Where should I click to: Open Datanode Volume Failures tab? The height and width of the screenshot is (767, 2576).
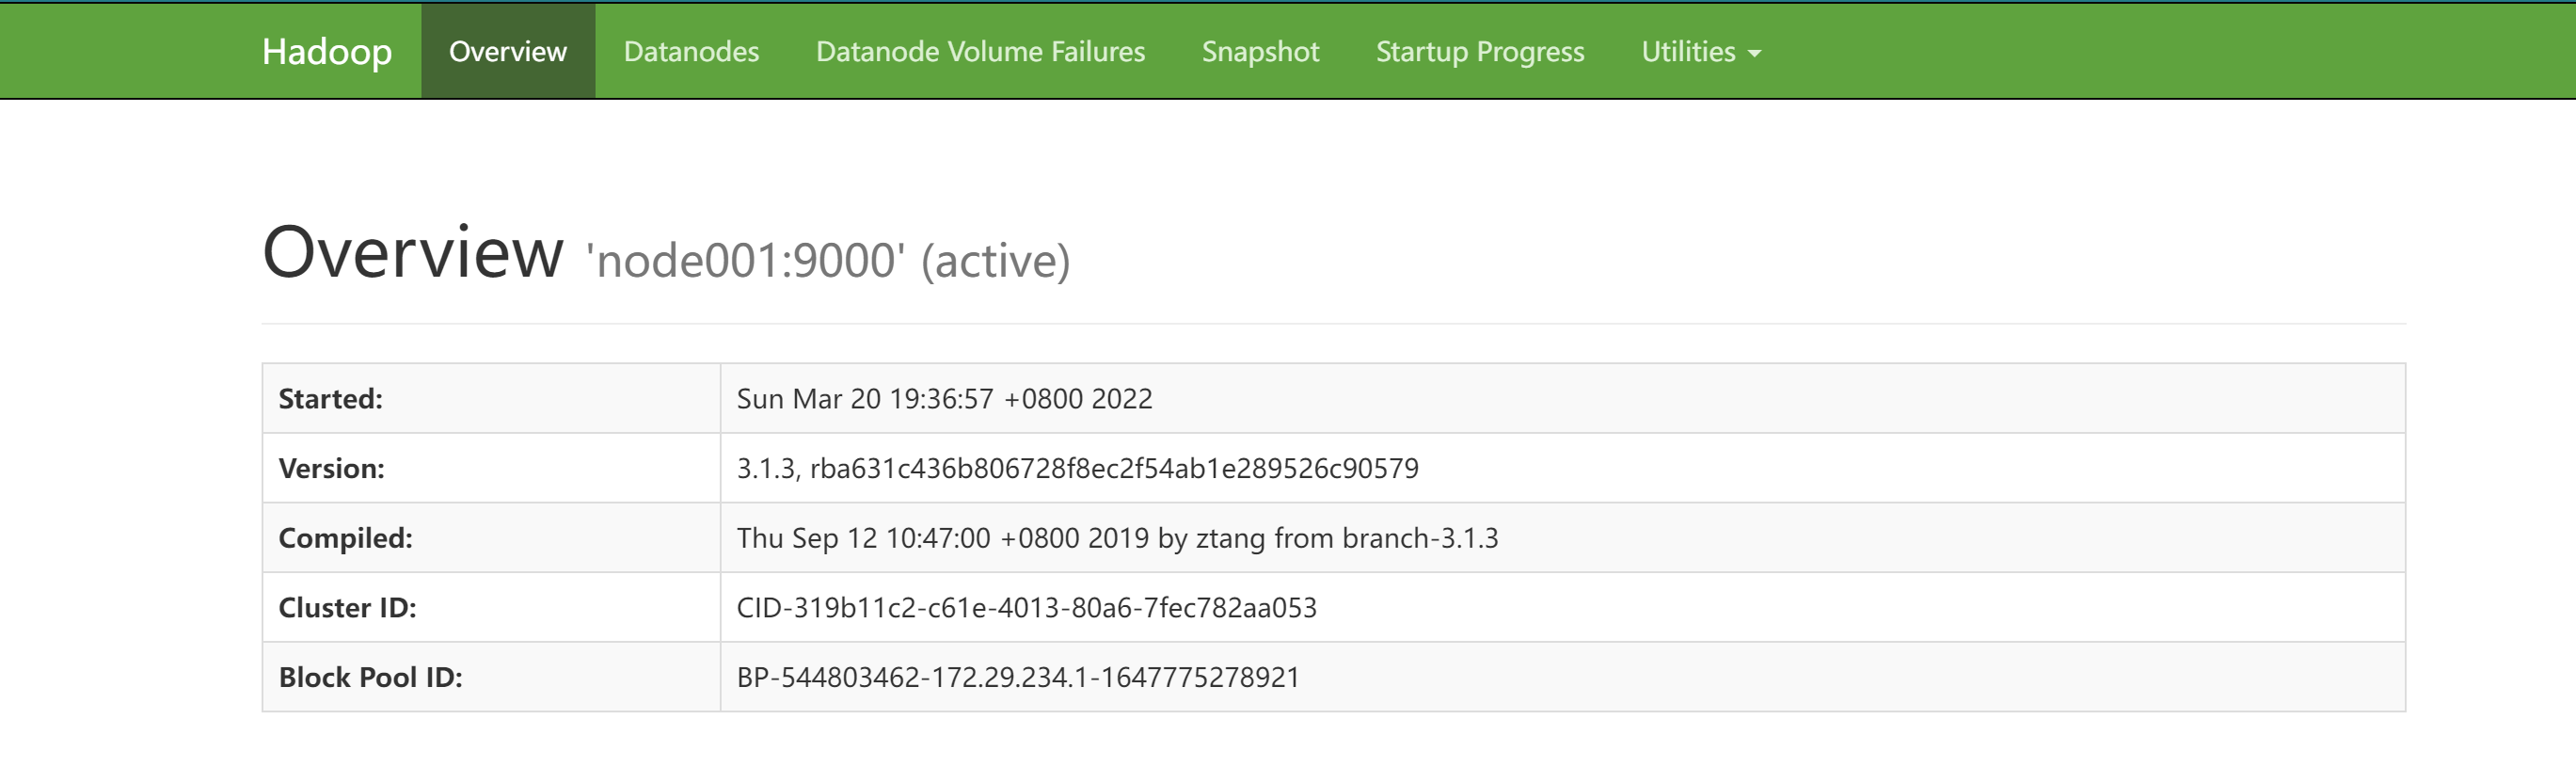tap(980, 51)
